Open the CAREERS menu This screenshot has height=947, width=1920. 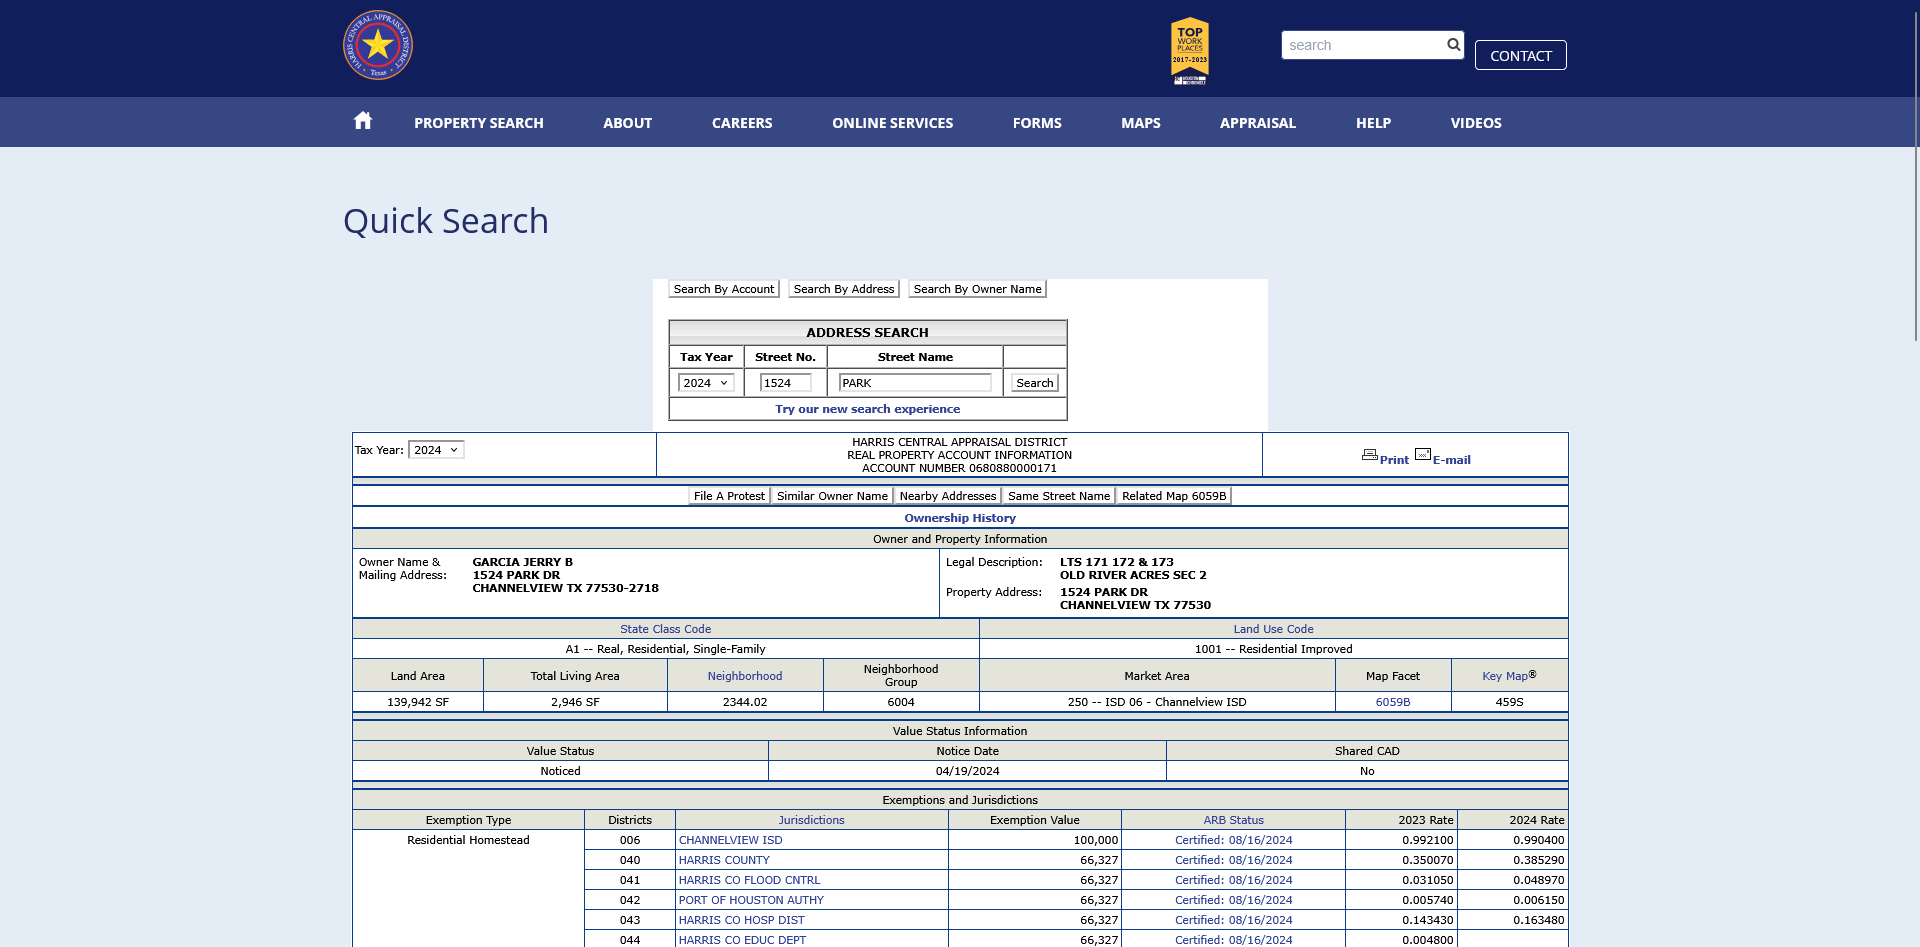[x=742, y=123]
